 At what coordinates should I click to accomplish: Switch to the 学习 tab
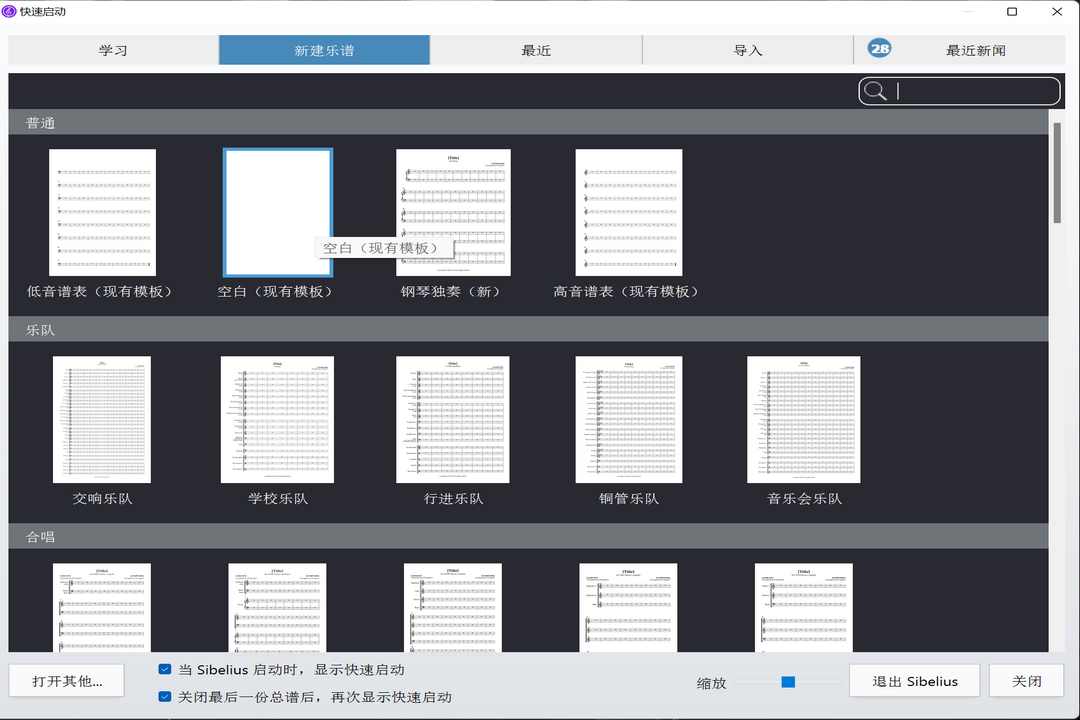[x=113, y=50]
